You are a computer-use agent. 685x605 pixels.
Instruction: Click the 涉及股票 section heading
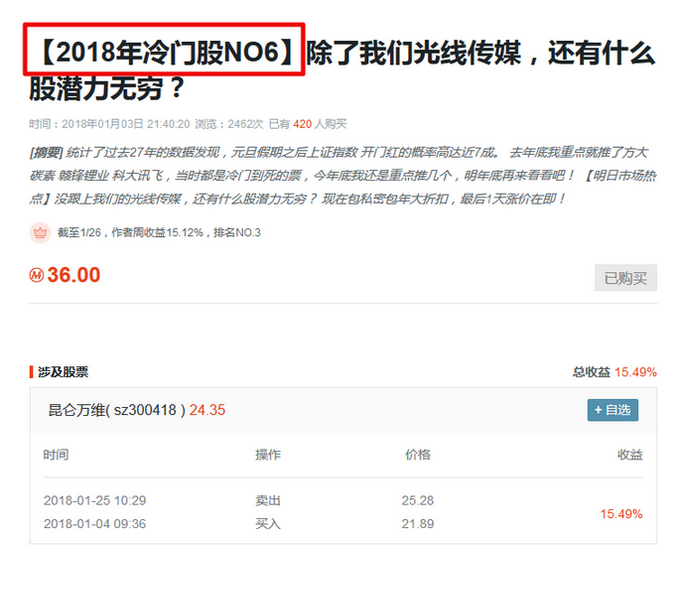(x=63, y=372)
